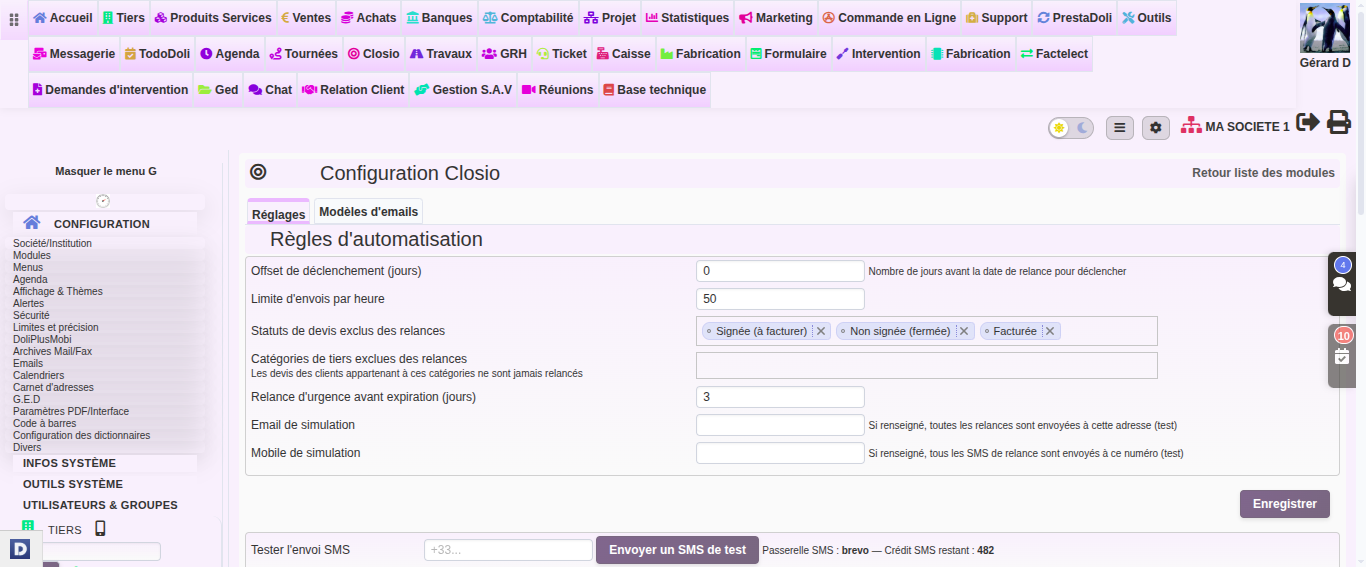Click the Agenda clock icon
This screenshot has height=567, width=1366.
click(x=205, y=54)
